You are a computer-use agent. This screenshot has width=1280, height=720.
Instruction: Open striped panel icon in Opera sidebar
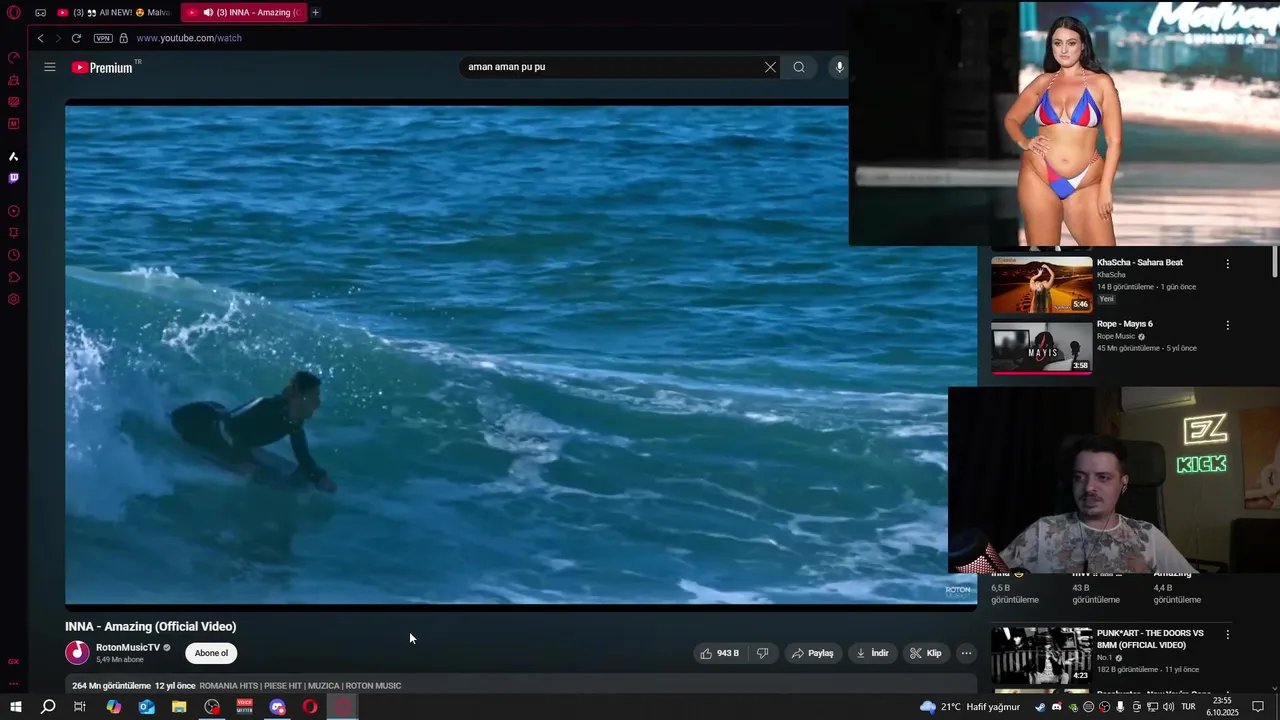[14, 102]
